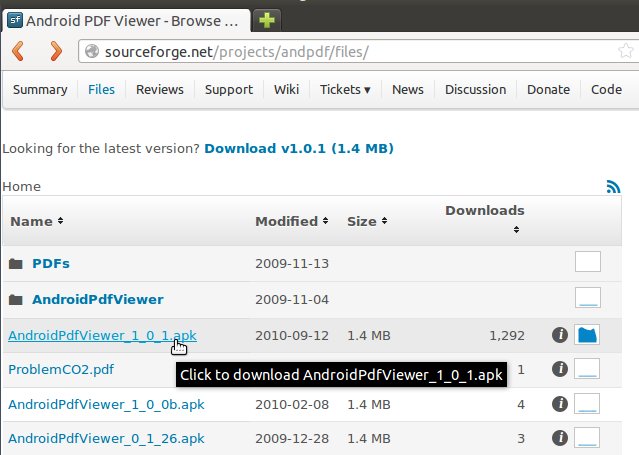Sort files by Downloads column
The image size is (639, 455).
coord(485,219)
